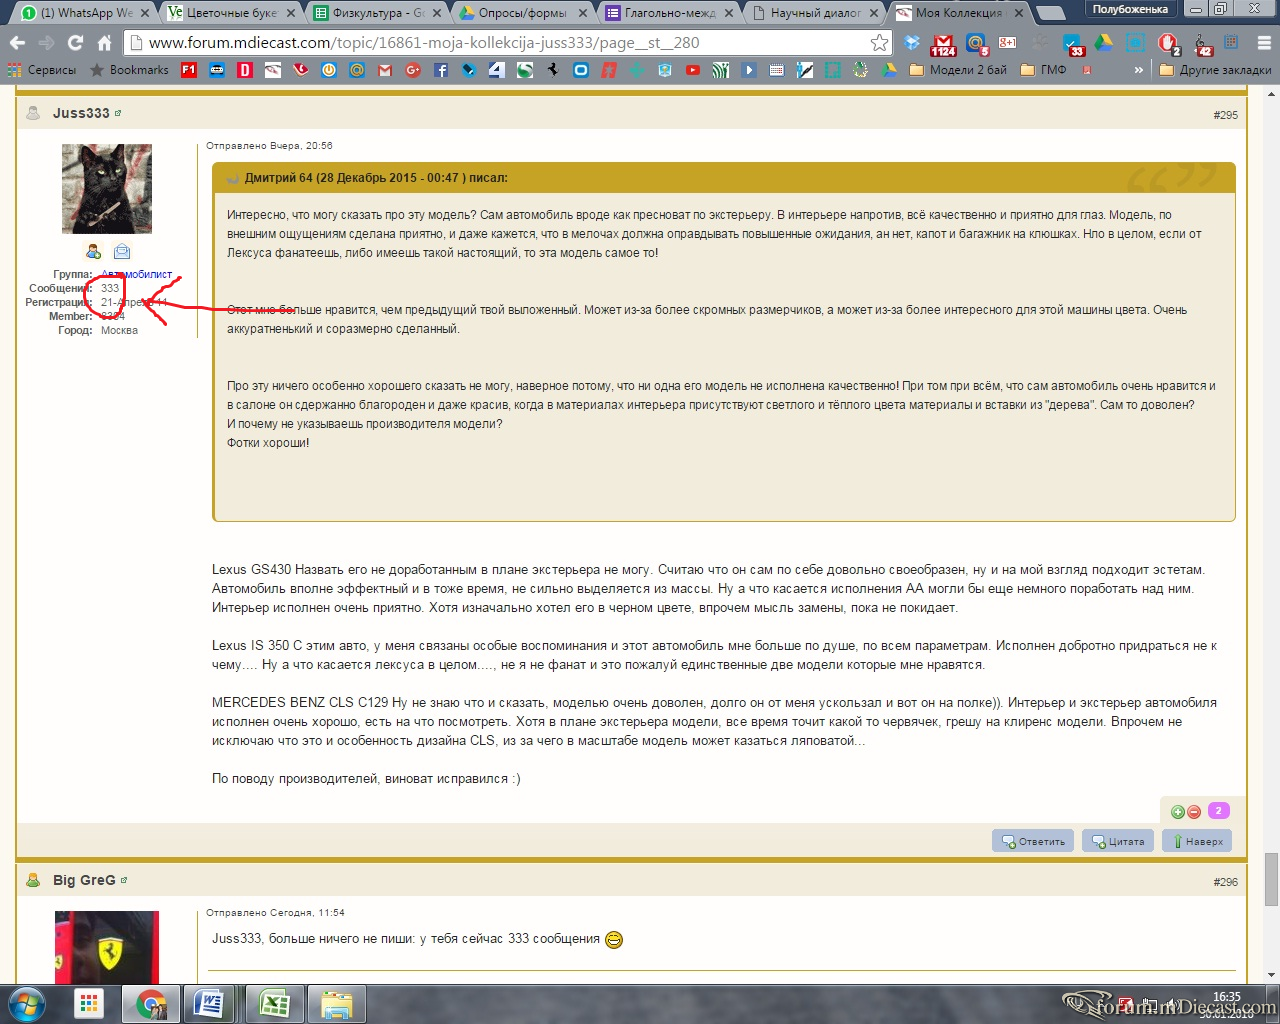Open Microsoft Word from the taskbar
Screen dimensions: 1280x1024
(209, 1003)
